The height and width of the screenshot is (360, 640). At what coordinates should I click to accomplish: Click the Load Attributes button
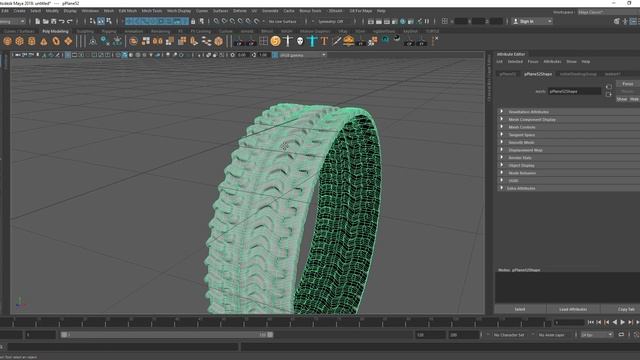point(573,309)
